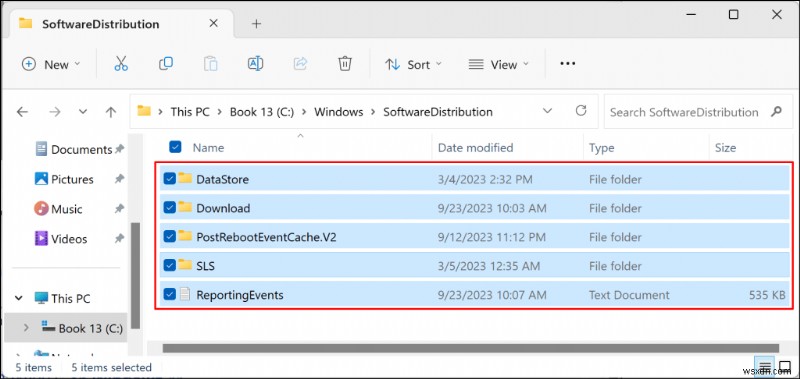Uncheck the Download checkbox
This screenshot has width=800, height=379.
[169, 207]
